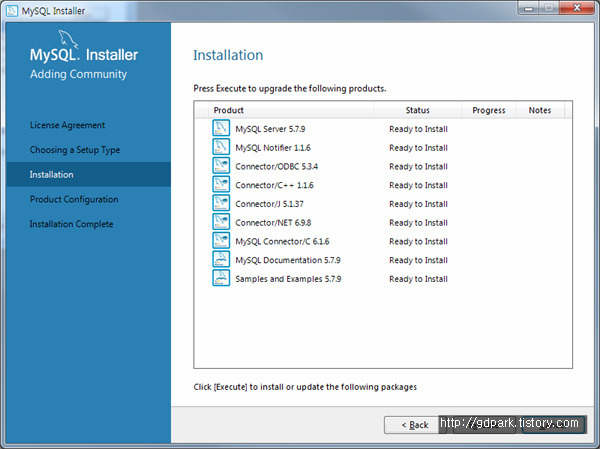Viewport: 600px width, 449px height.
Task: Click the Connector/ODBC 5.3.4 product icon
Action: pyautogui.click(x=221, y=165)
